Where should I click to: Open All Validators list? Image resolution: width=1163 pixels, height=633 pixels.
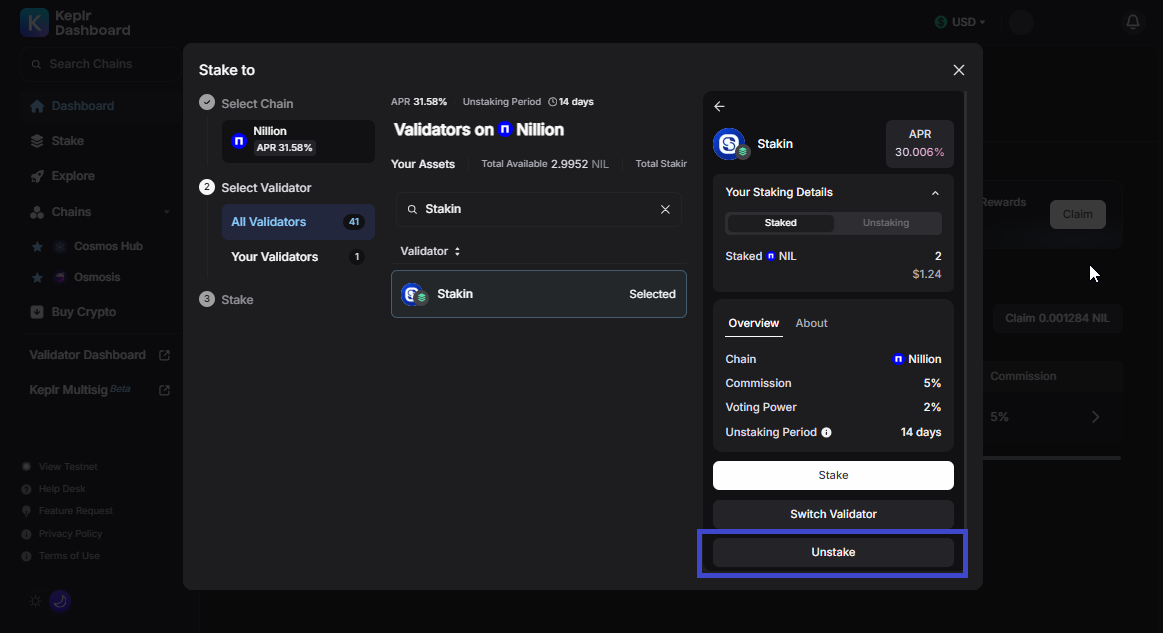tap(298, 222)
